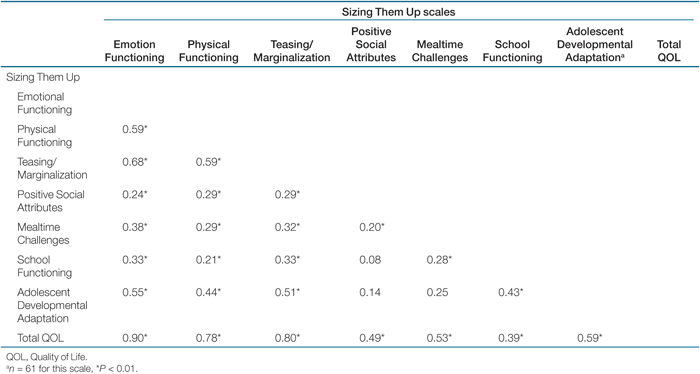Select the 0.20* Positive Social Attributes cell
700x374 pixels.
(372, 227)
